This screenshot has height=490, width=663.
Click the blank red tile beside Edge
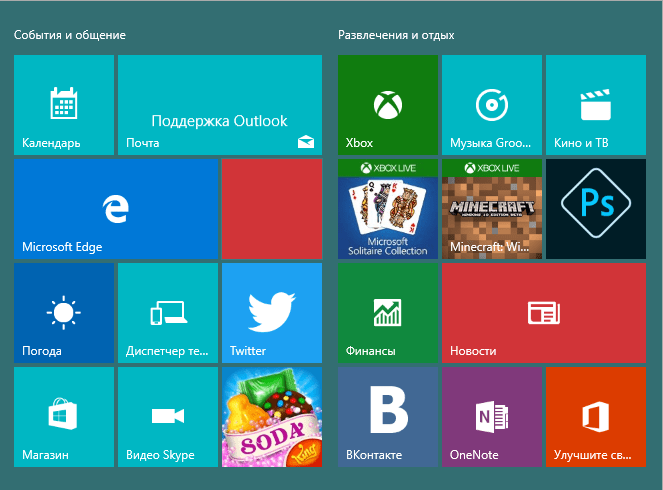272,209
